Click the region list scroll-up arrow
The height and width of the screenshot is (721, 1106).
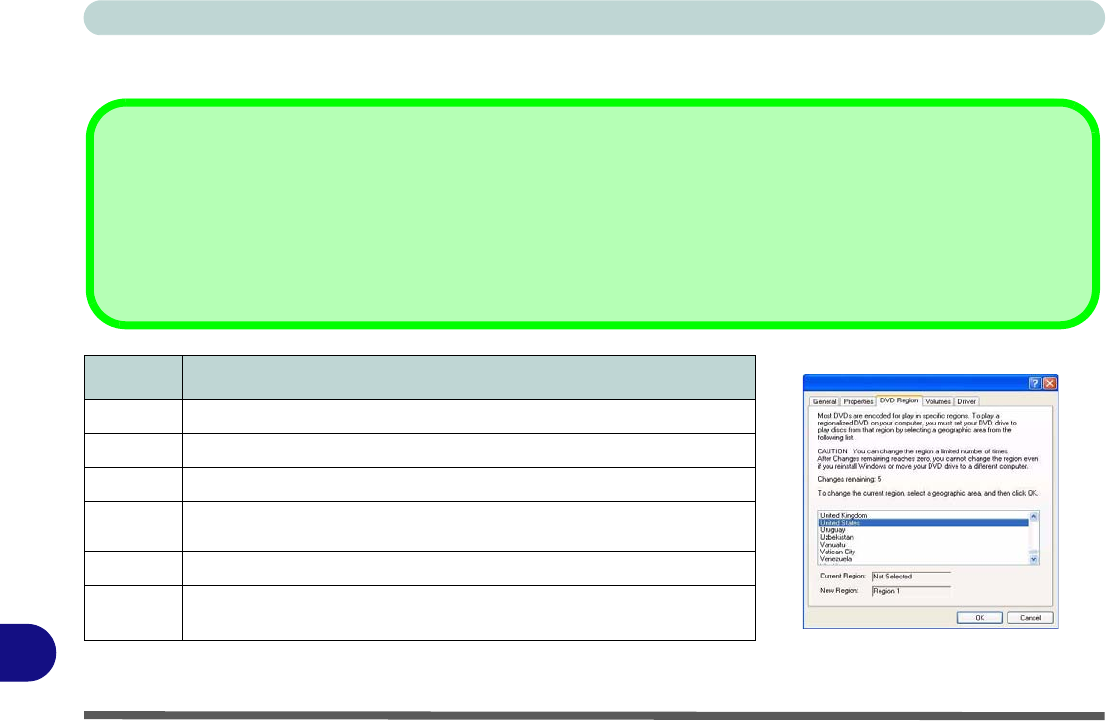click(x=1034, y=516)
